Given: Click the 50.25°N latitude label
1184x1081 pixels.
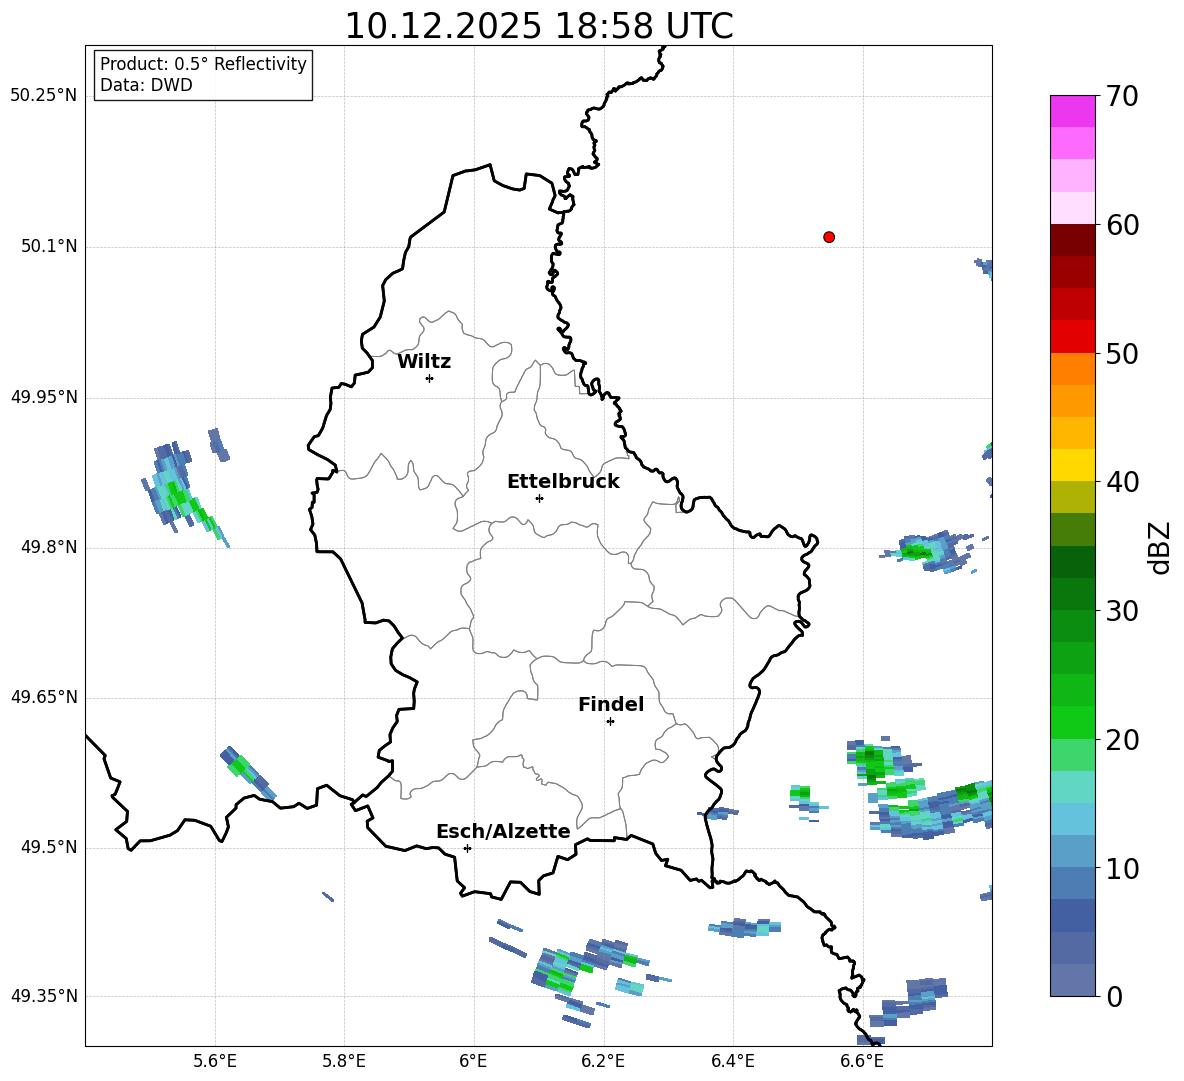Looking at the screenshot, I should 44,96.
